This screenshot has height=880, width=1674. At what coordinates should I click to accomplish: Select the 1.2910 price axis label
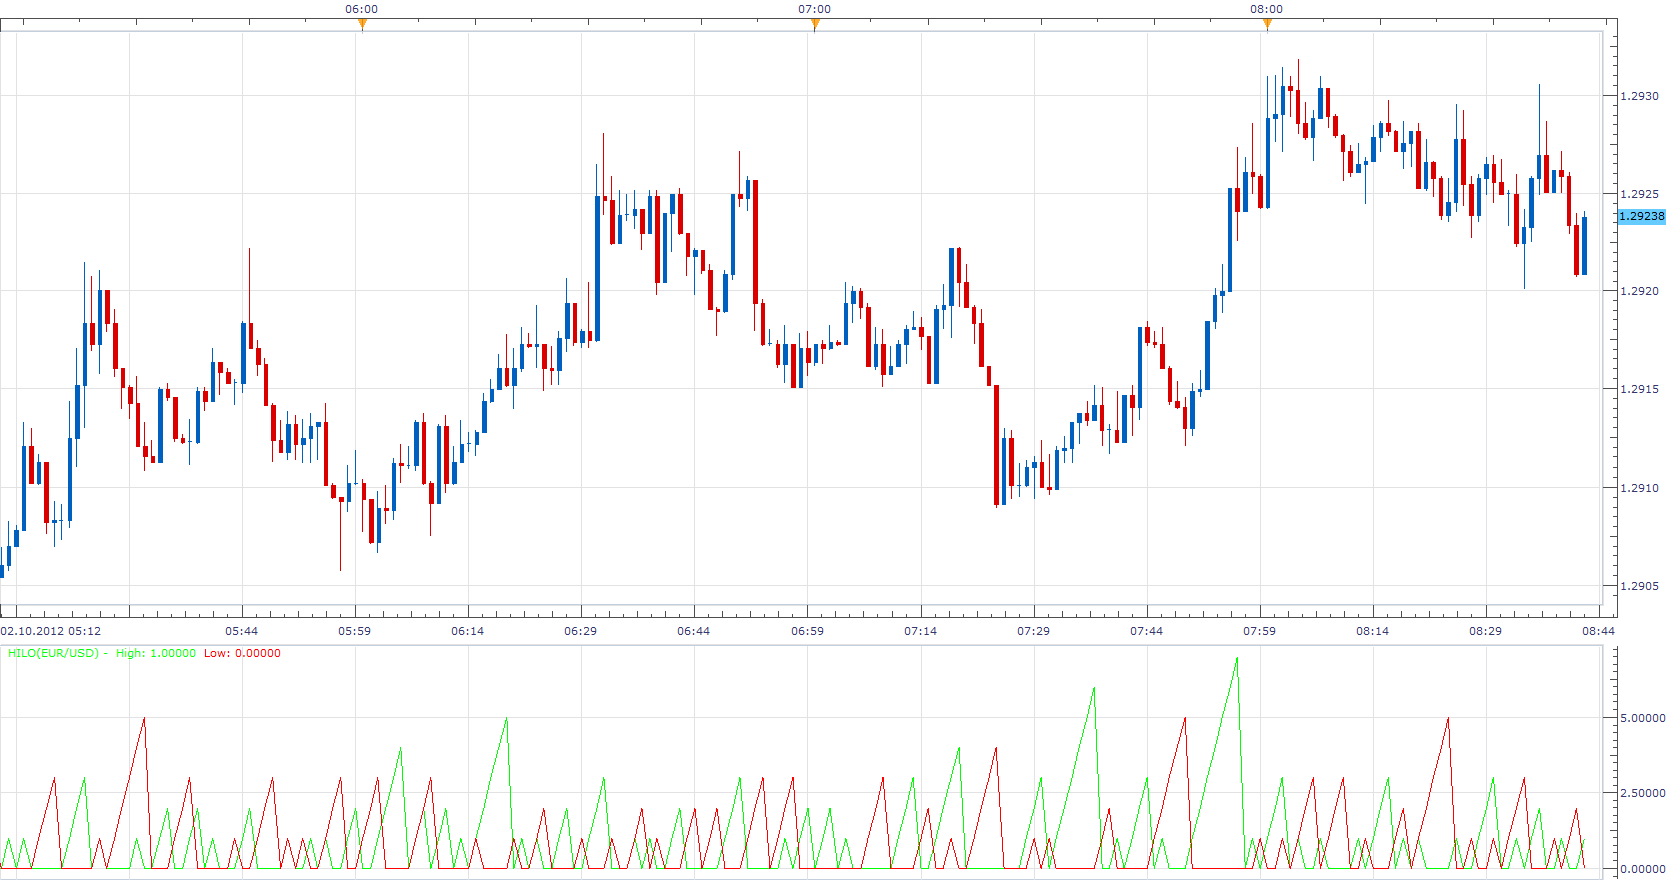point(1639,488)
